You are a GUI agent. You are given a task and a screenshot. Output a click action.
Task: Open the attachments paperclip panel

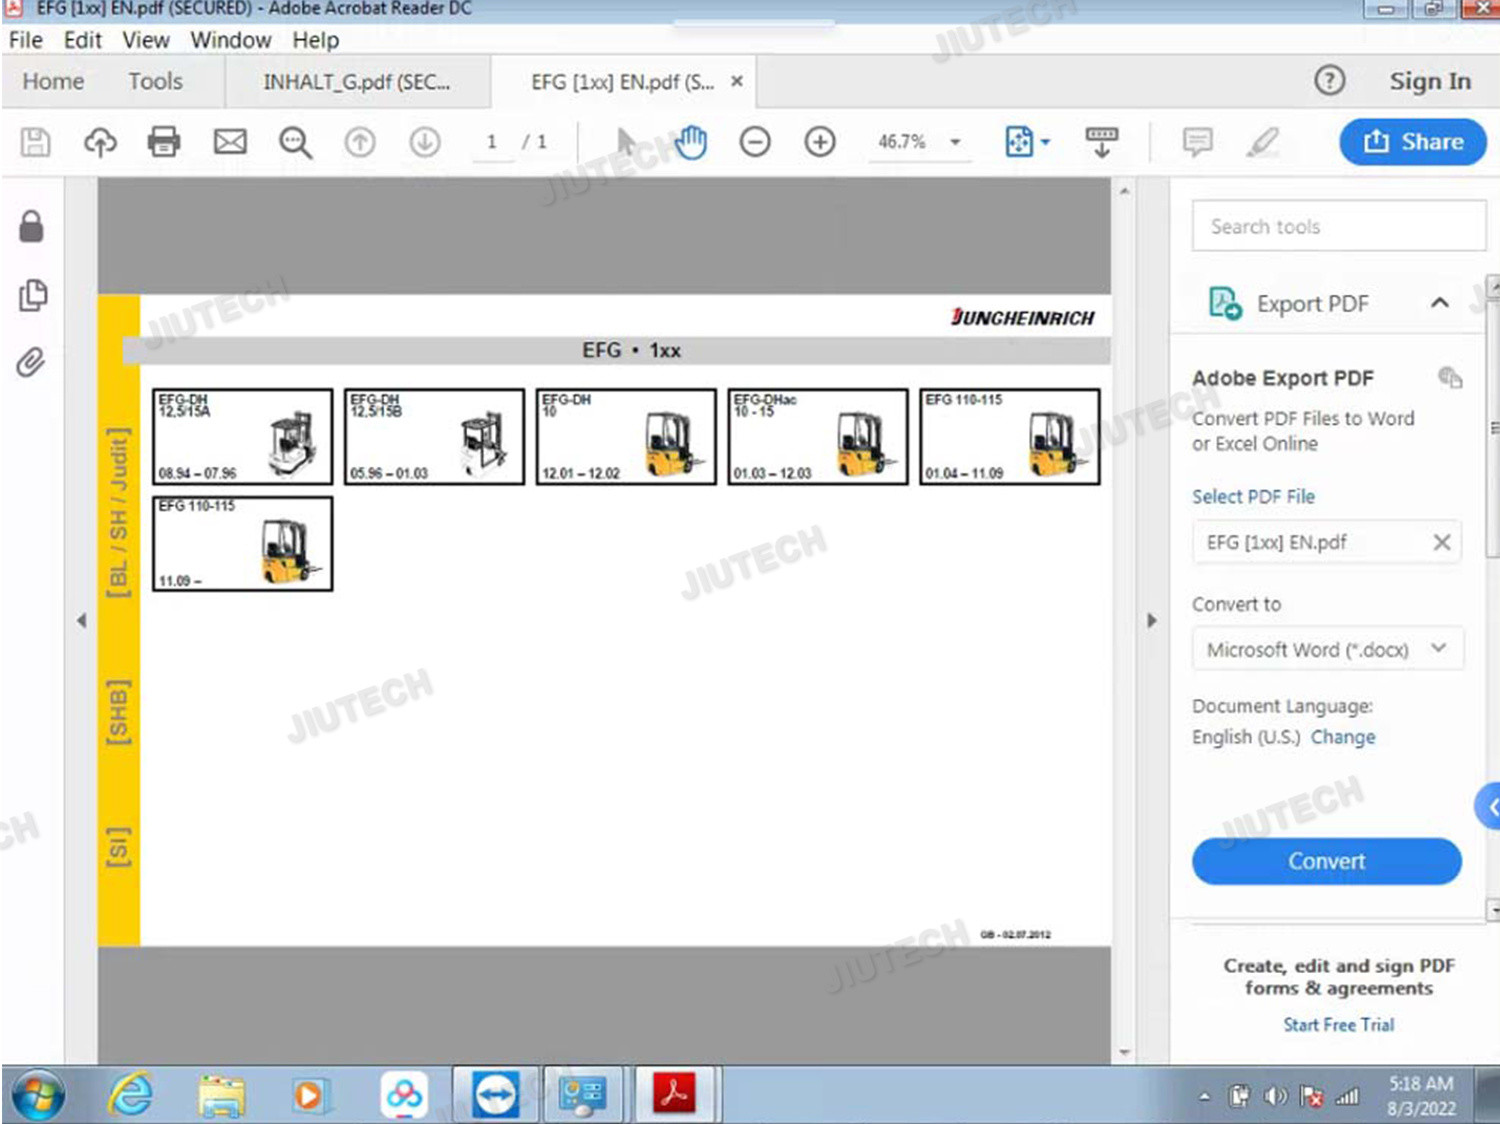tap(31, 362)
